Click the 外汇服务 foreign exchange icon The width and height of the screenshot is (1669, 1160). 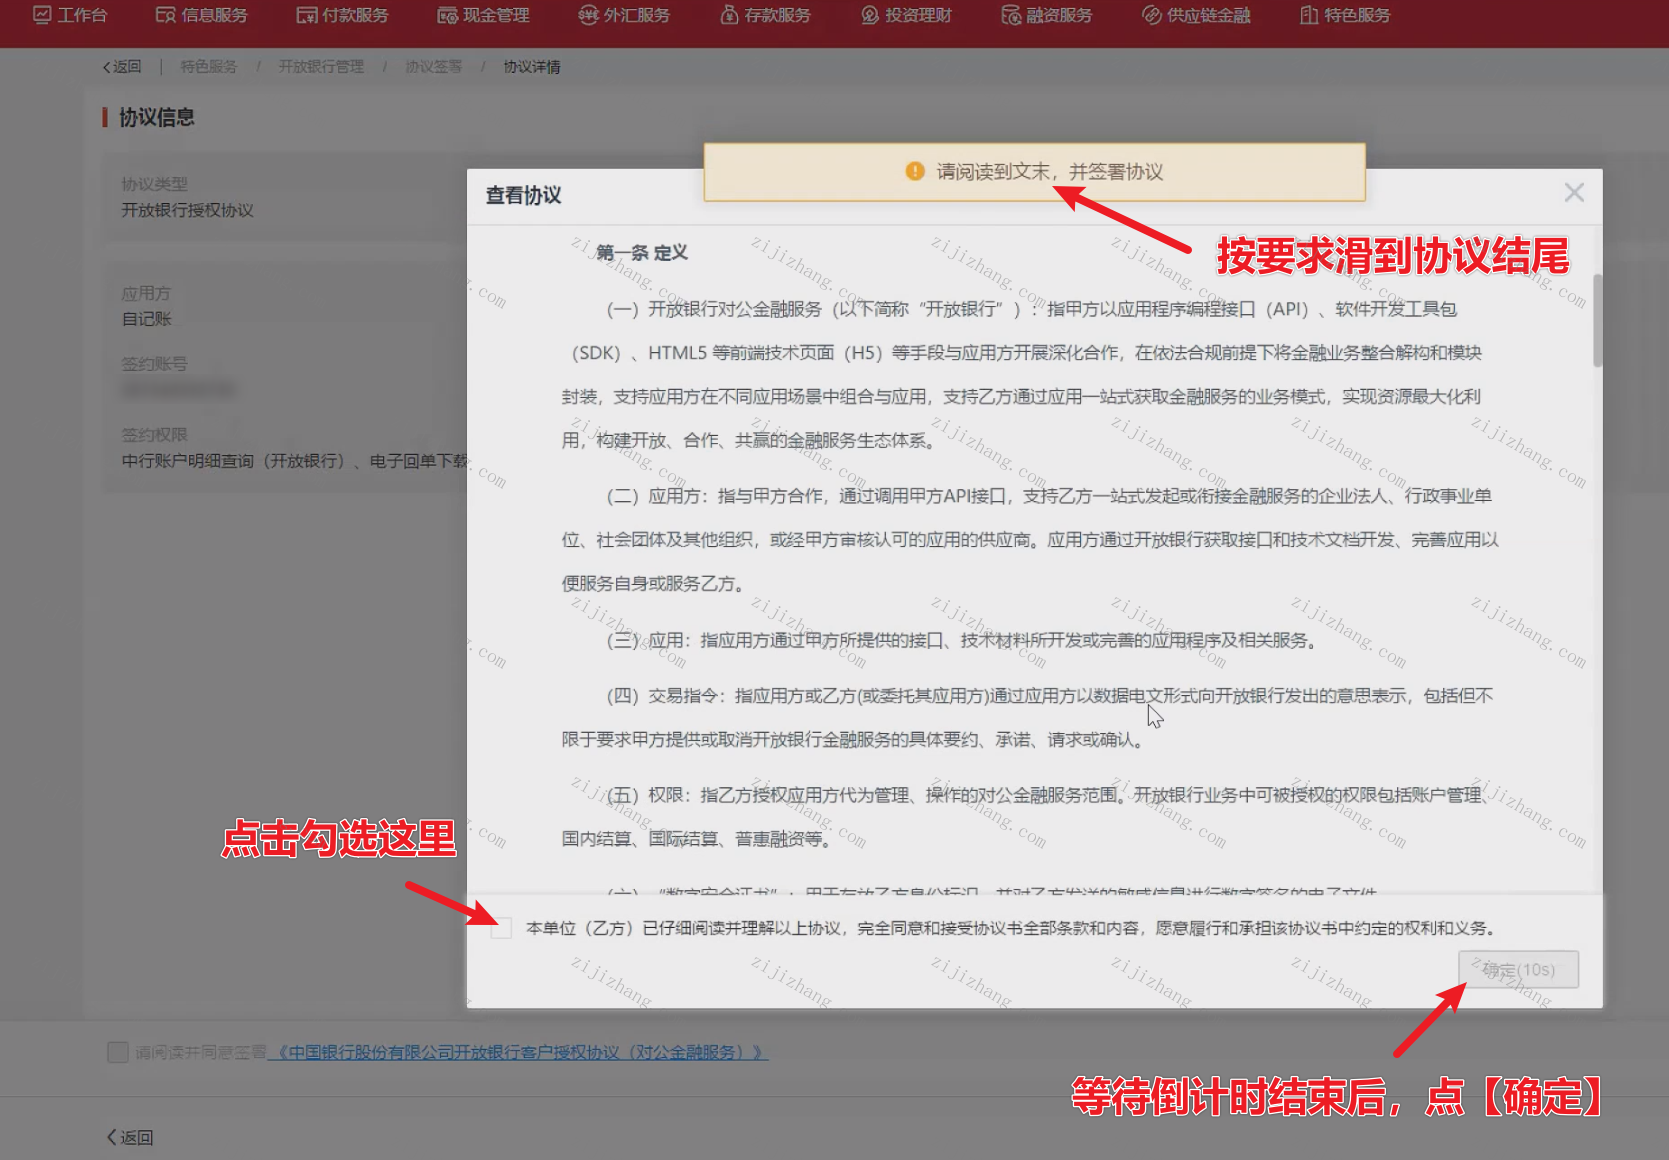click(588, 15)
